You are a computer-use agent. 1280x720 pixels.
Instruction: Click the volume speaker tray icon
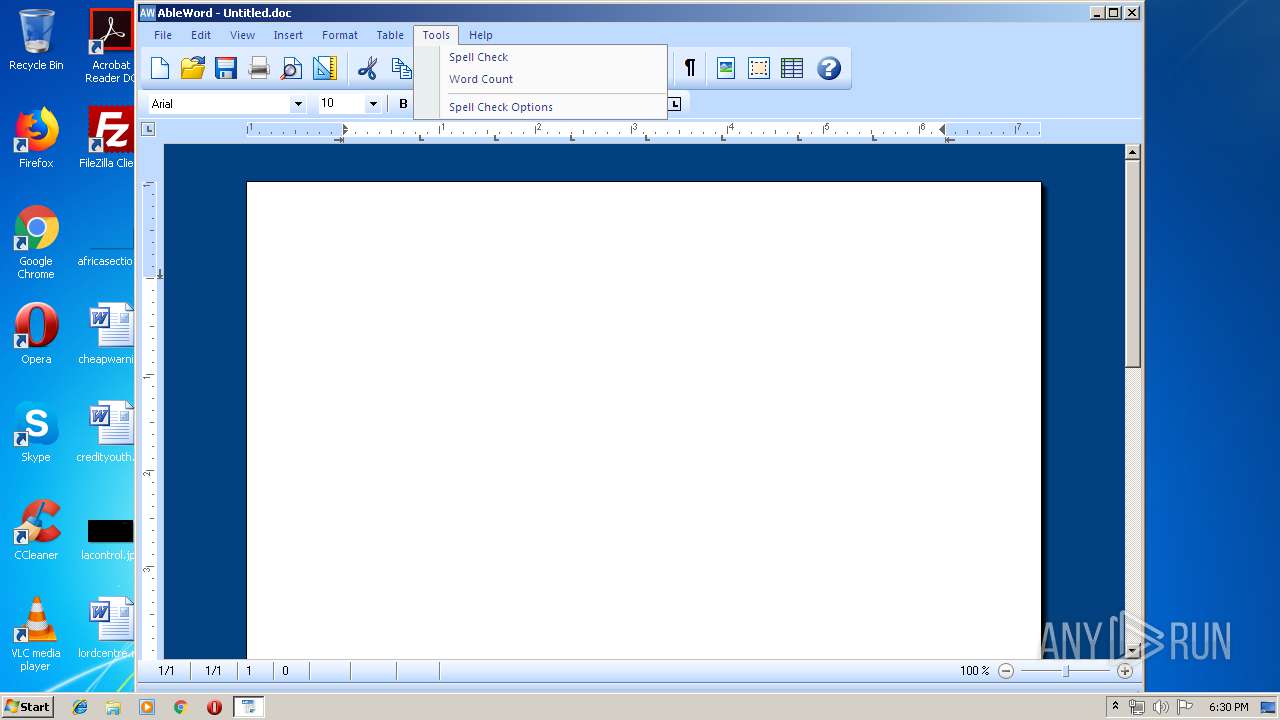[x=1160, y=707]
